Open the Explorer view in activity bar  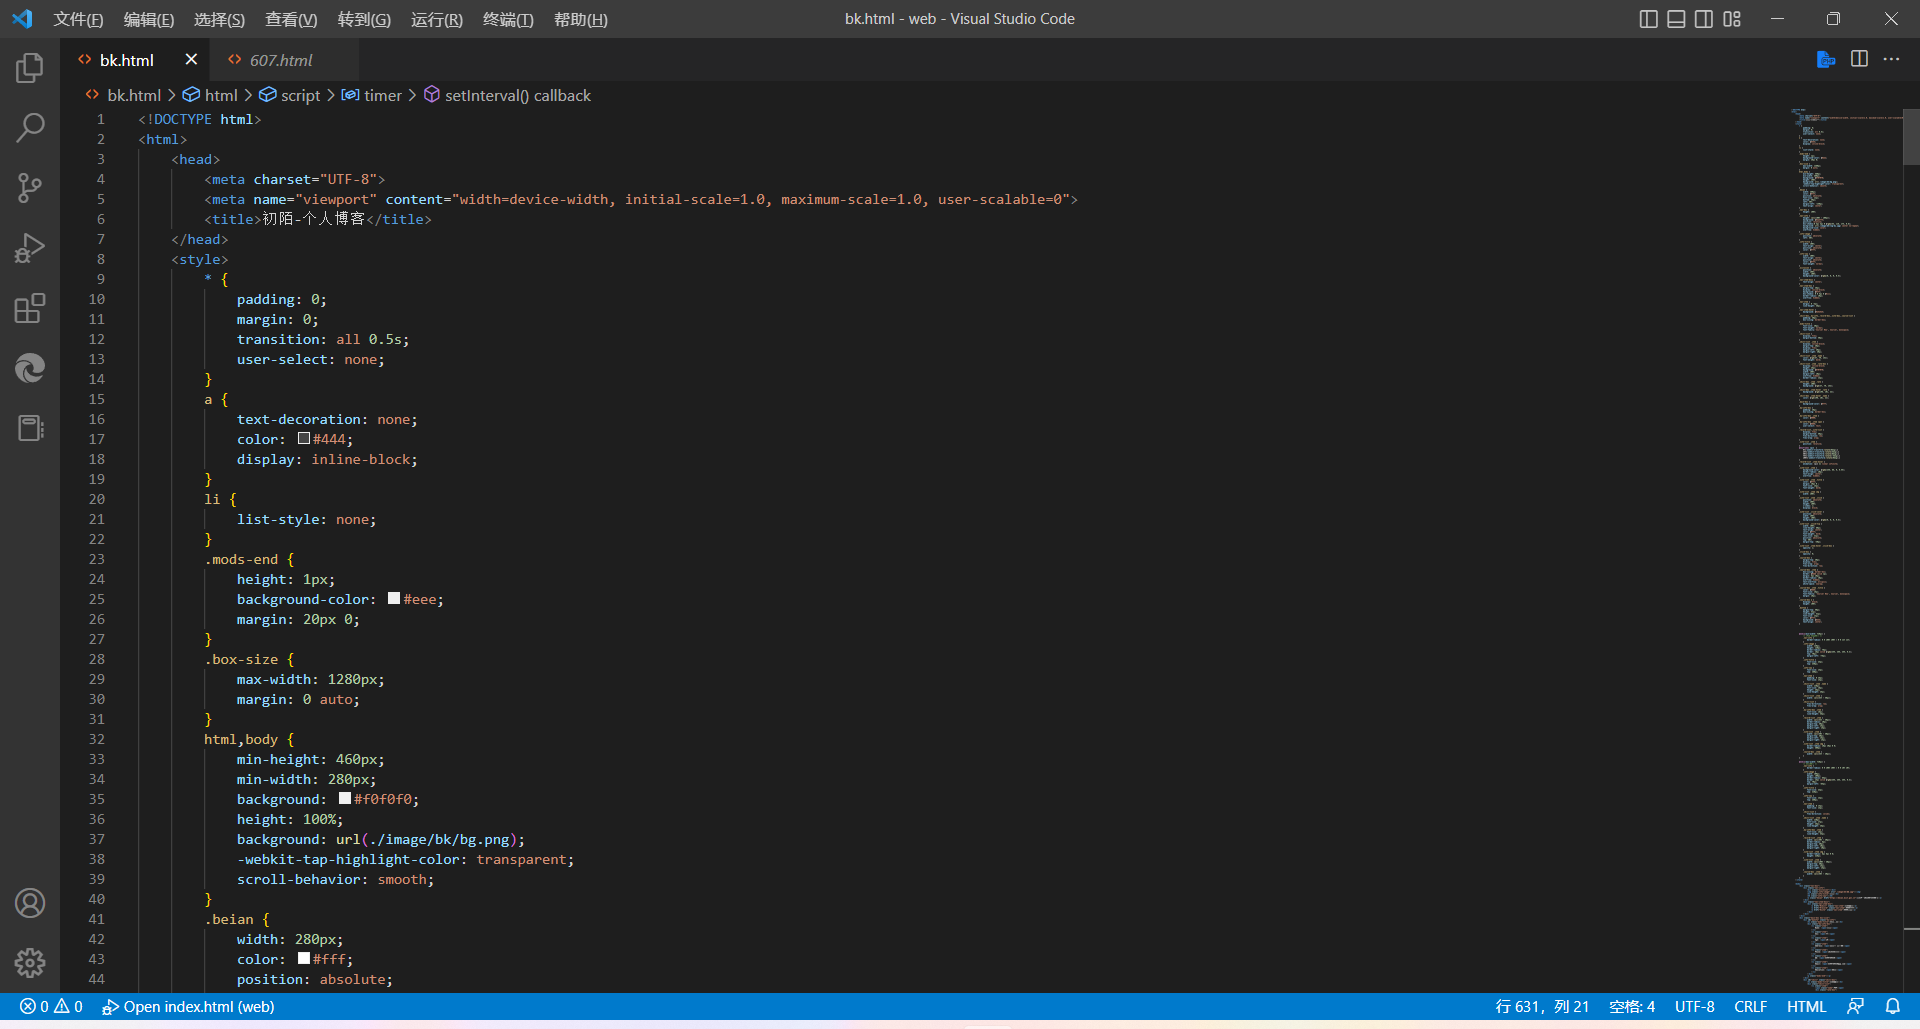click(x=30, y=68)
